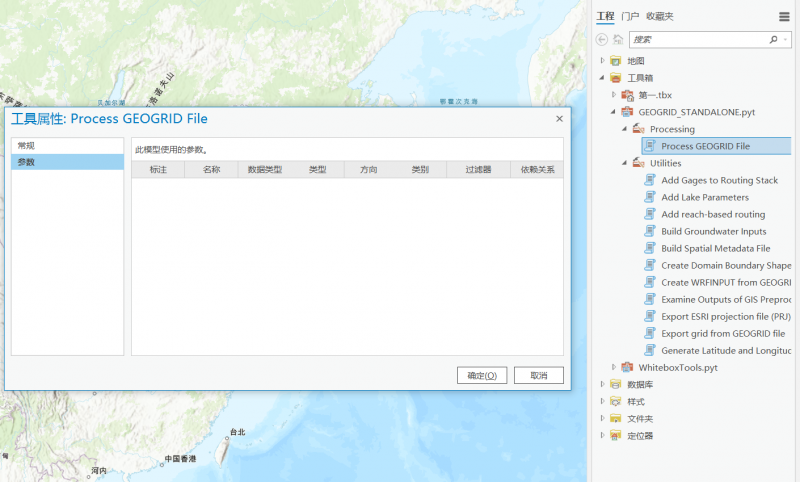Click the 取消 button
Image resolution: width=800 pixels, height=482 pixels.
(x=539, y=375)
